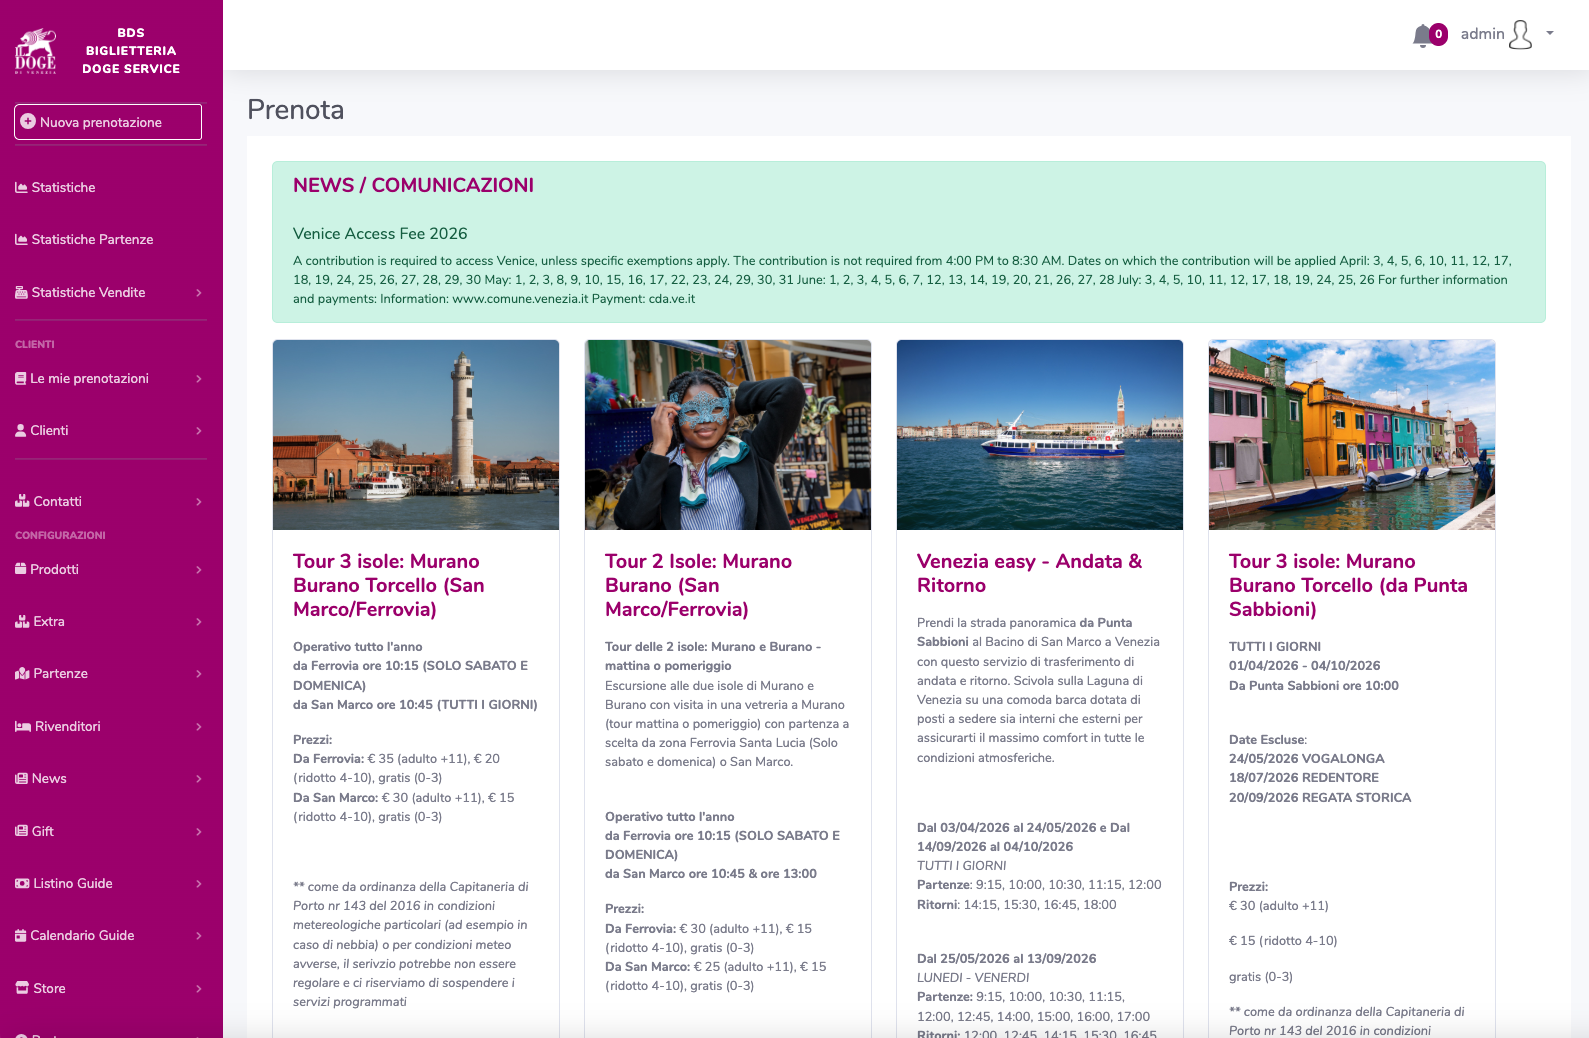Open Venezia easy Andata & Ritorno title

point(1029,573)
